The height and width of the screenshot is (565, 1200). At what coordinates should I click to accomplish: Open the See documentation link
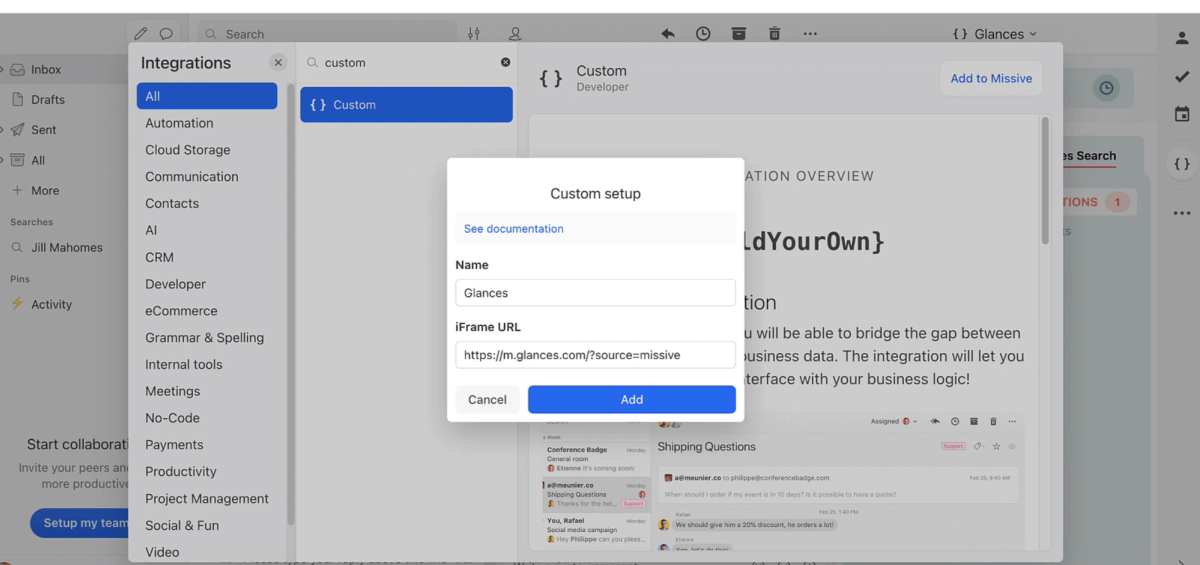514,229
